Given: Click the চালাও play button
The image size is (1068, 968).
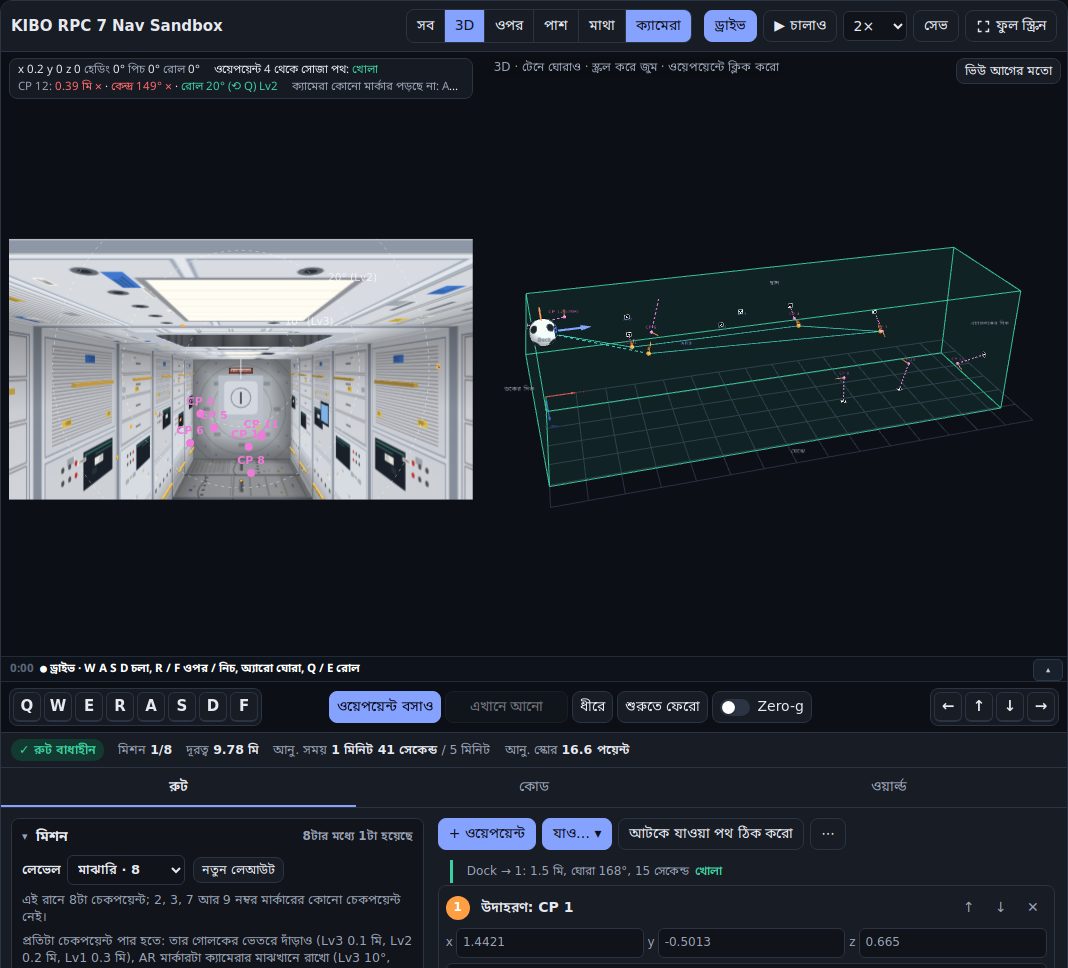Looking at the screenshot, I should 800,26.
